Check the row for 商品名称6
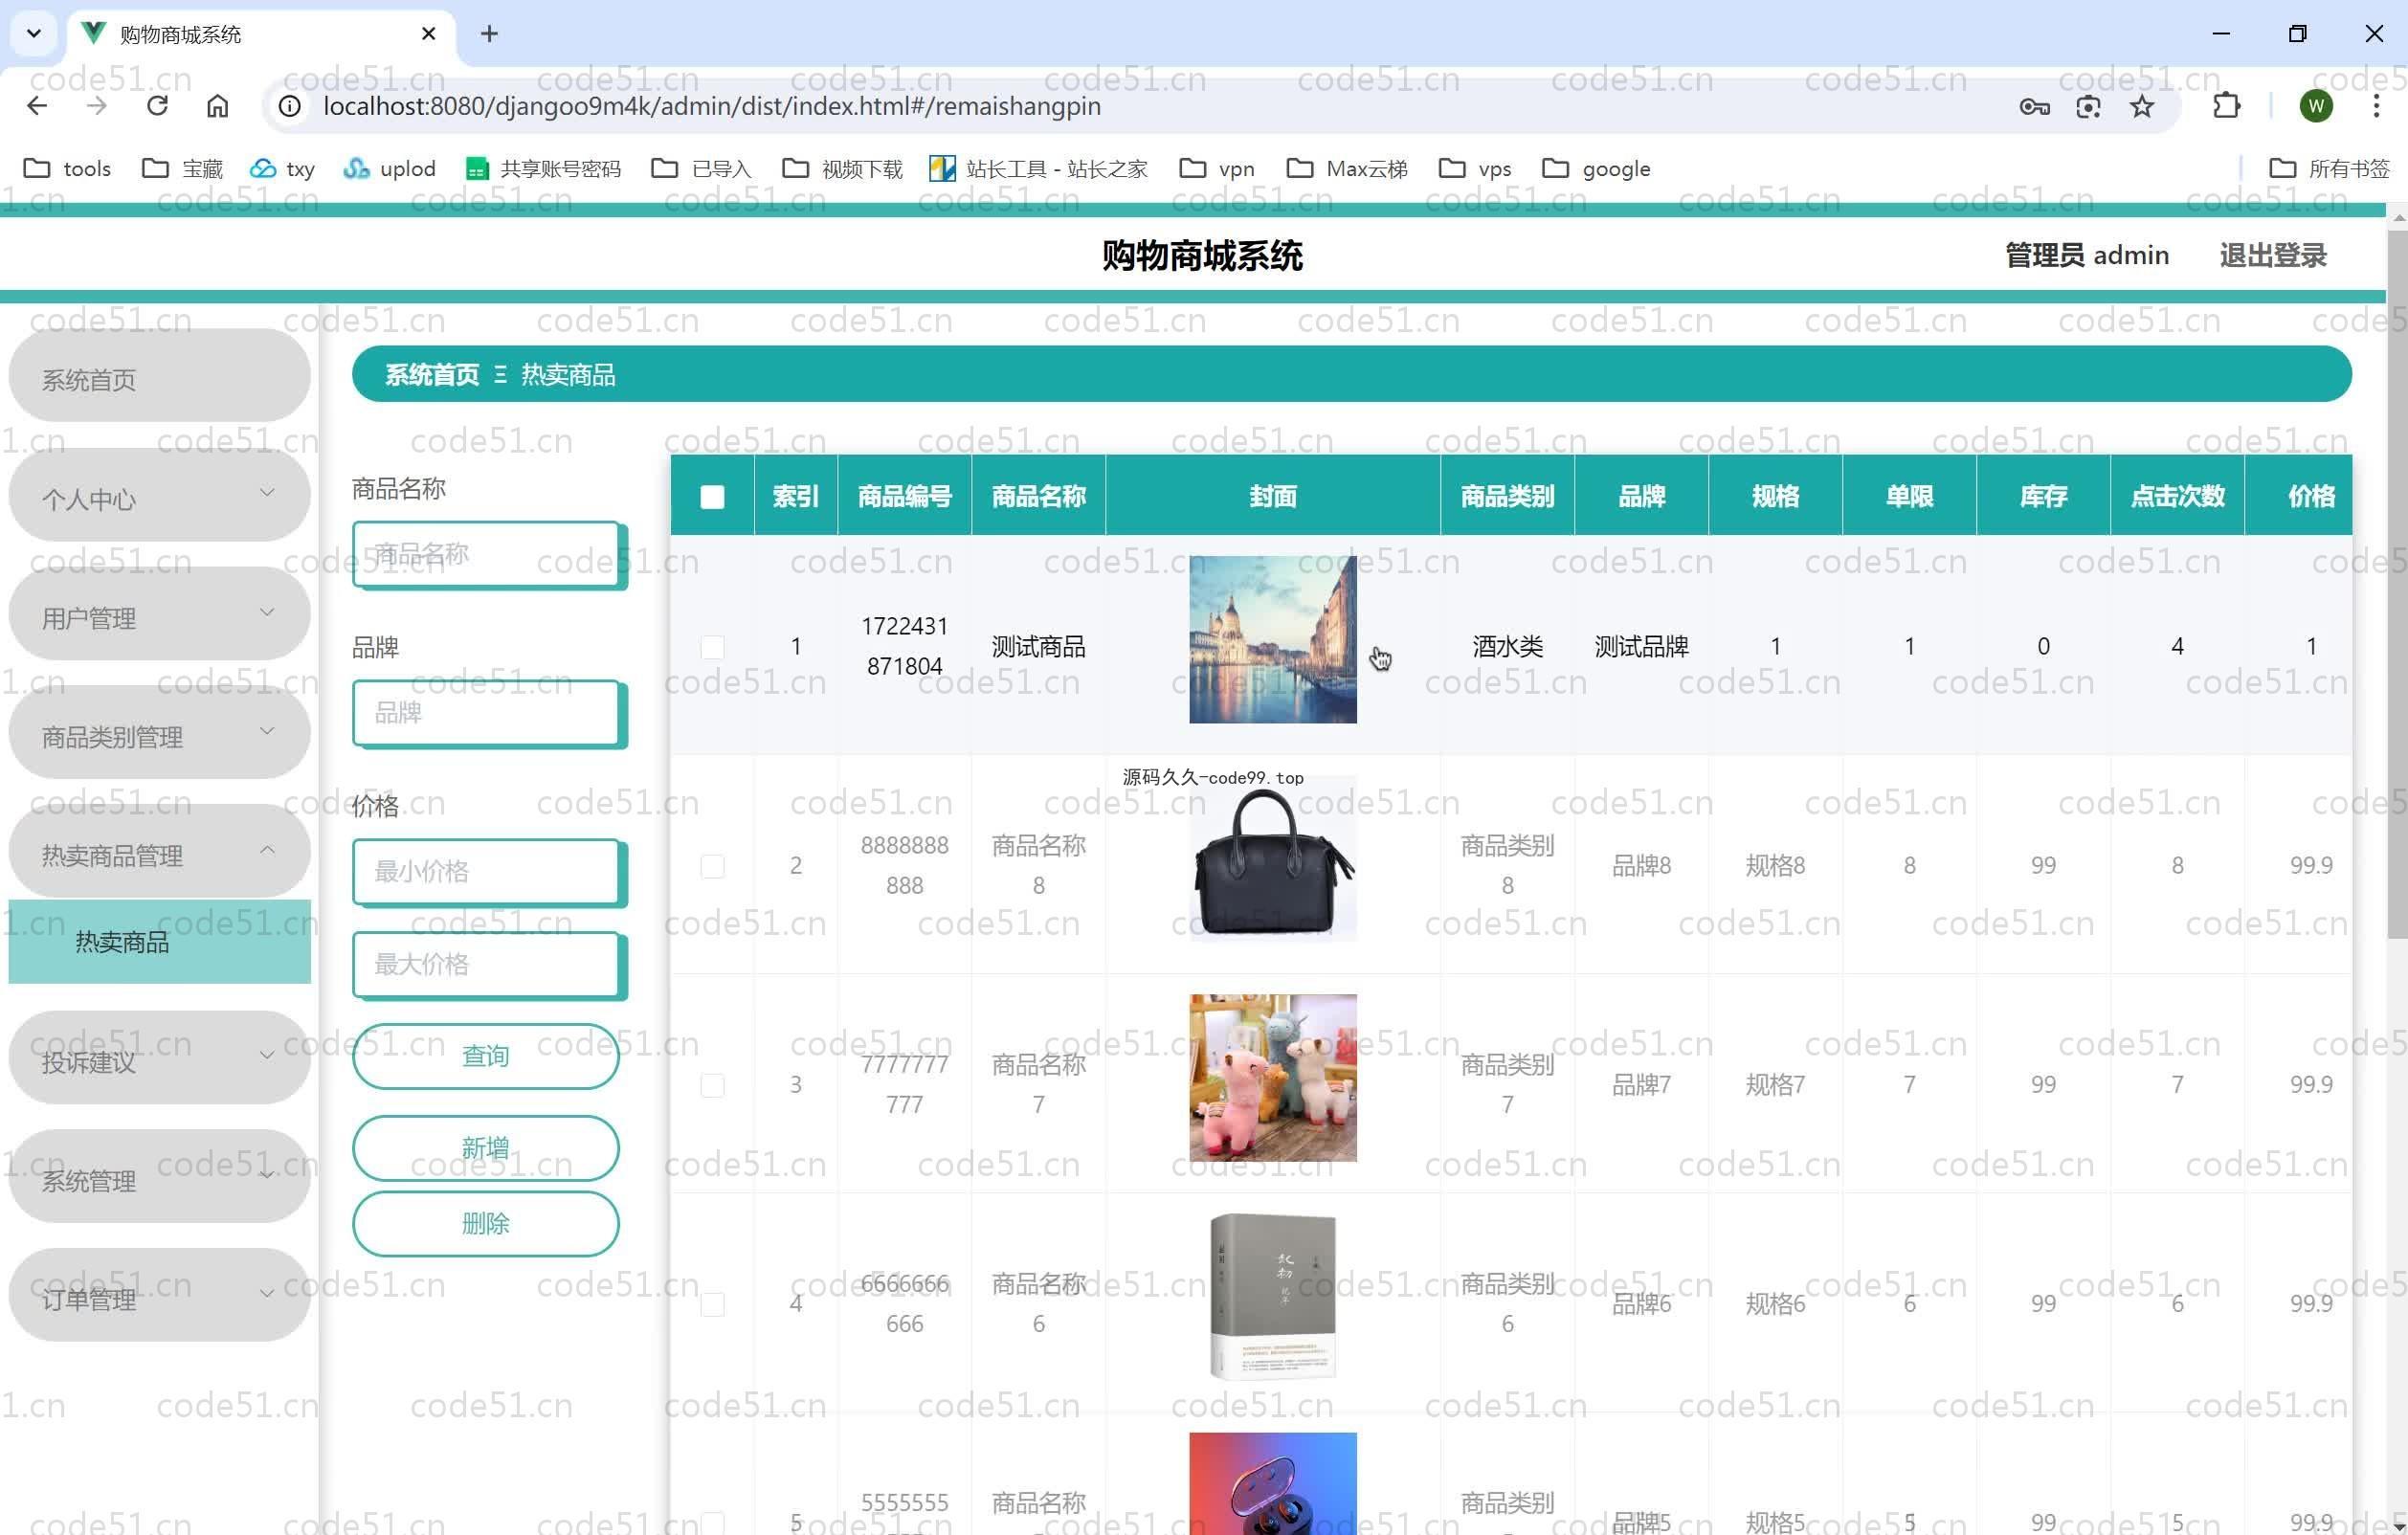This screenshot has width=2408, height=1535. 712,1304
